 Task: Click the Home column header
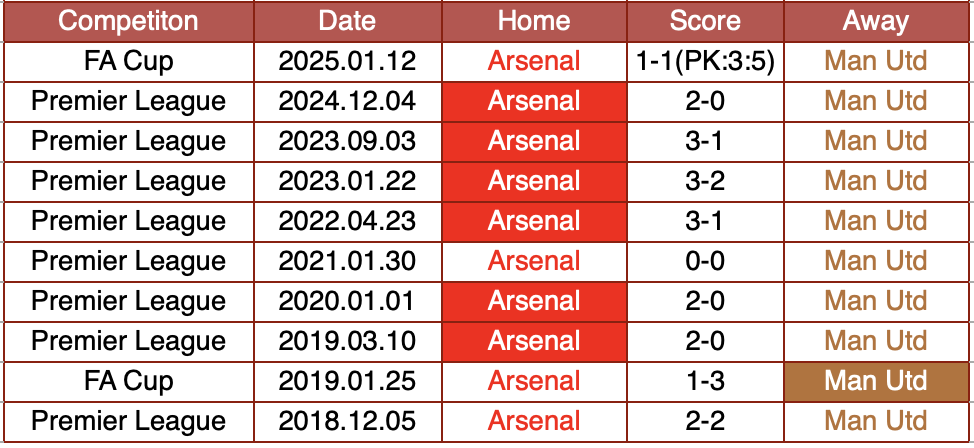click(534, 21)
